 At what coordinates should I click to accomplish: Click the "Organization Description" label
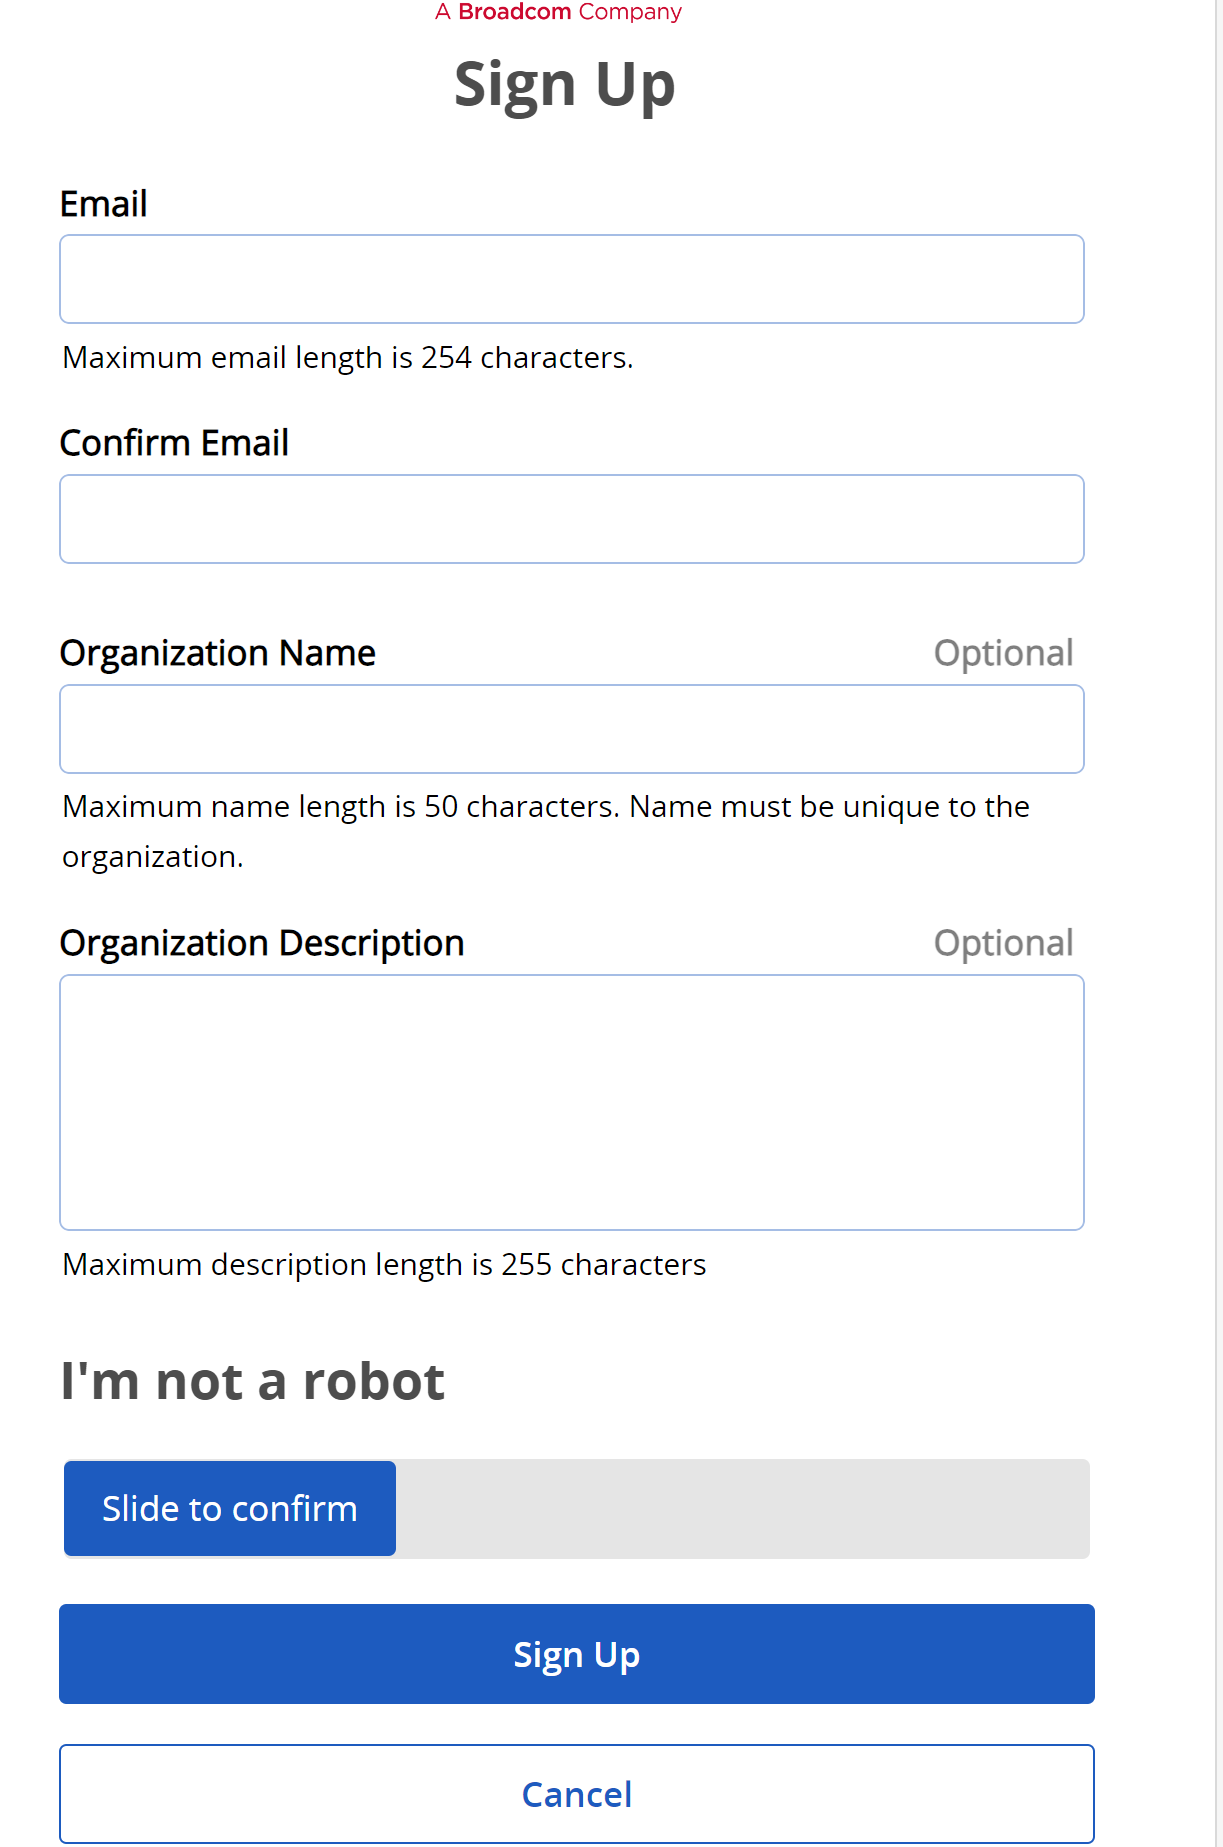pos(261,943)
